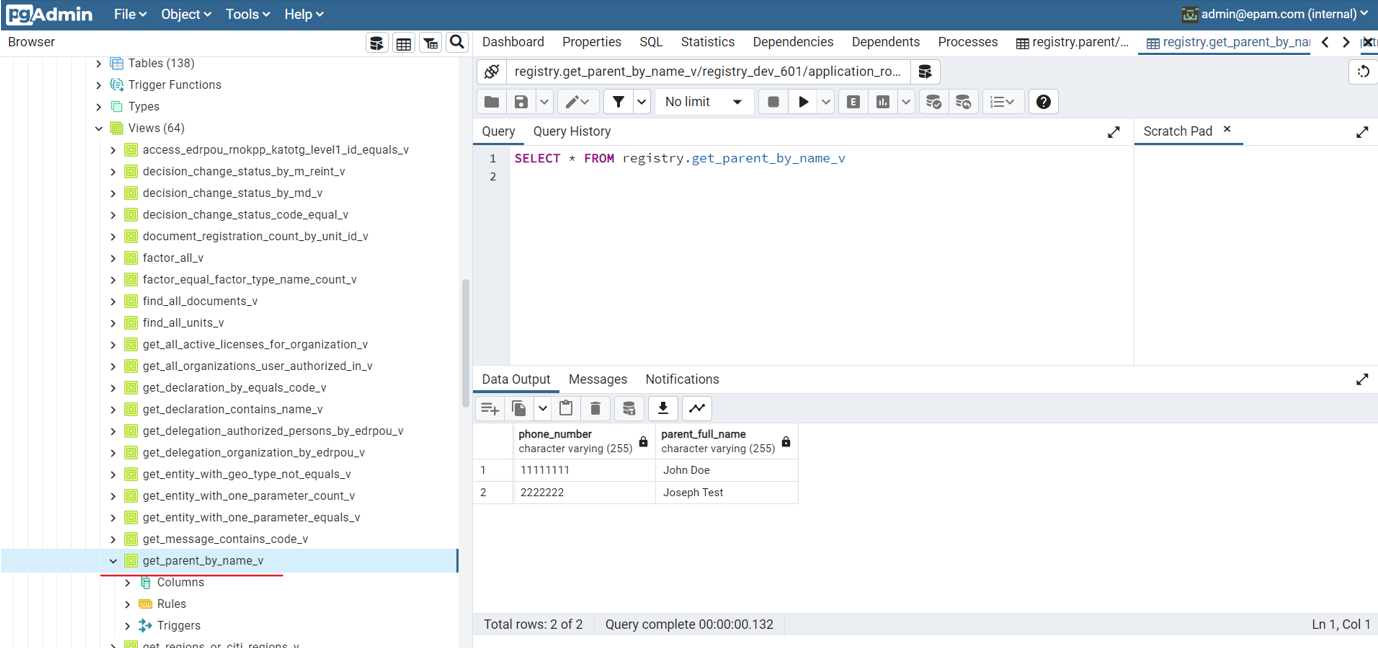This screenshot has height=648, width=1378.
Task: Click the Filtered Rows icon in Browser header
Action: (431, 43)
